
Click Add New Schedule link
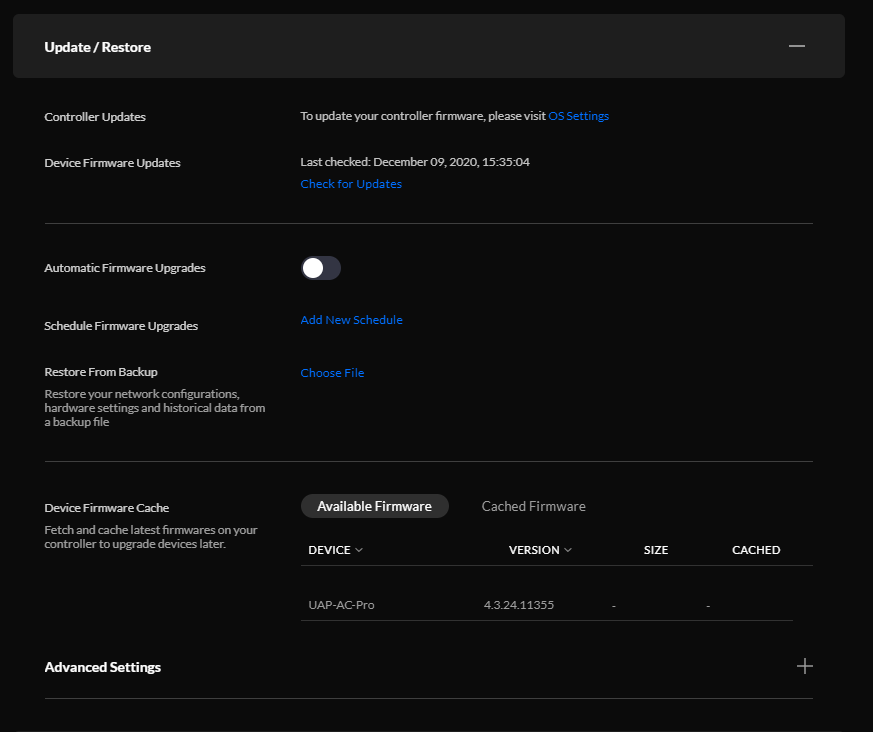[351, 320]
